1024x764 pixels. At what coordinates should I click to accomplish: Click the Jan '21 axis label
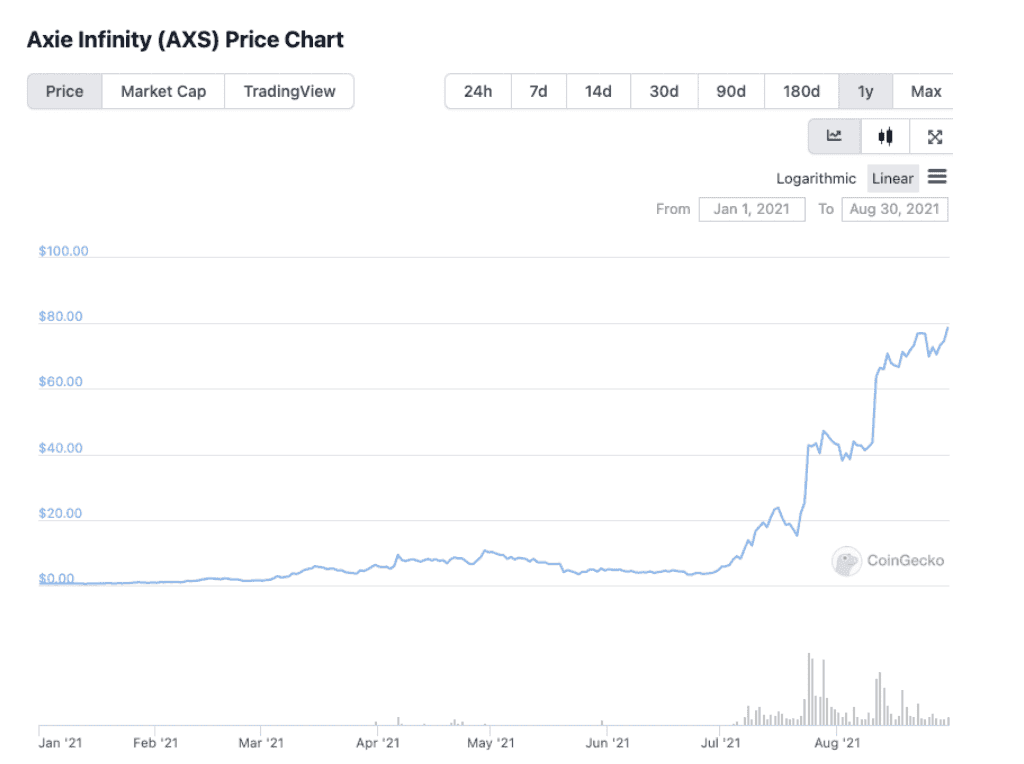pos(60,742)
